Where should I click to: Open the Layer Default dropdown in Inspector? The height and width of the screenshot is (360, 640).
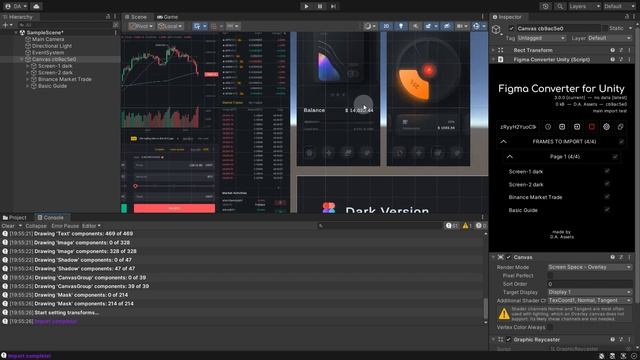610,38
